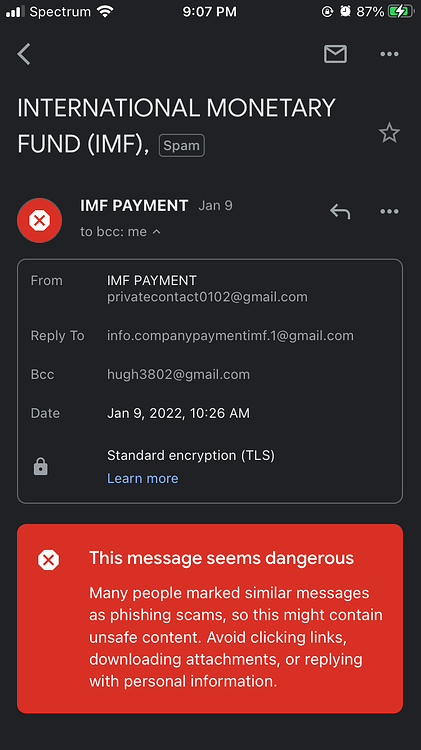Open the top overflow menu dots
Screen dimensions: 421x750
pos(389,54)
